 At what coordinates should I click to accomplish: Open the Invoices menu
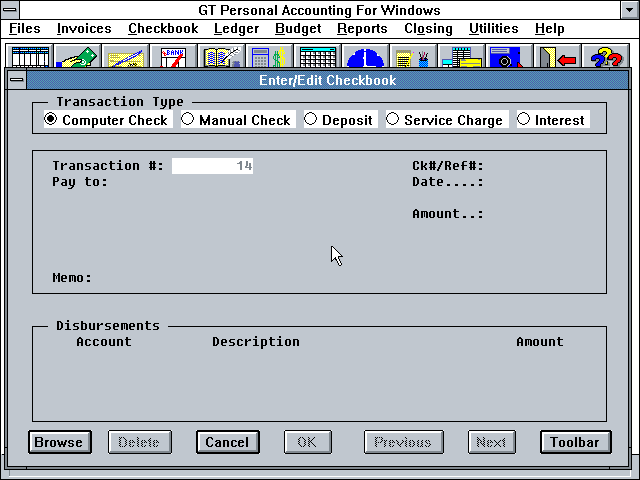click(84, 29)
